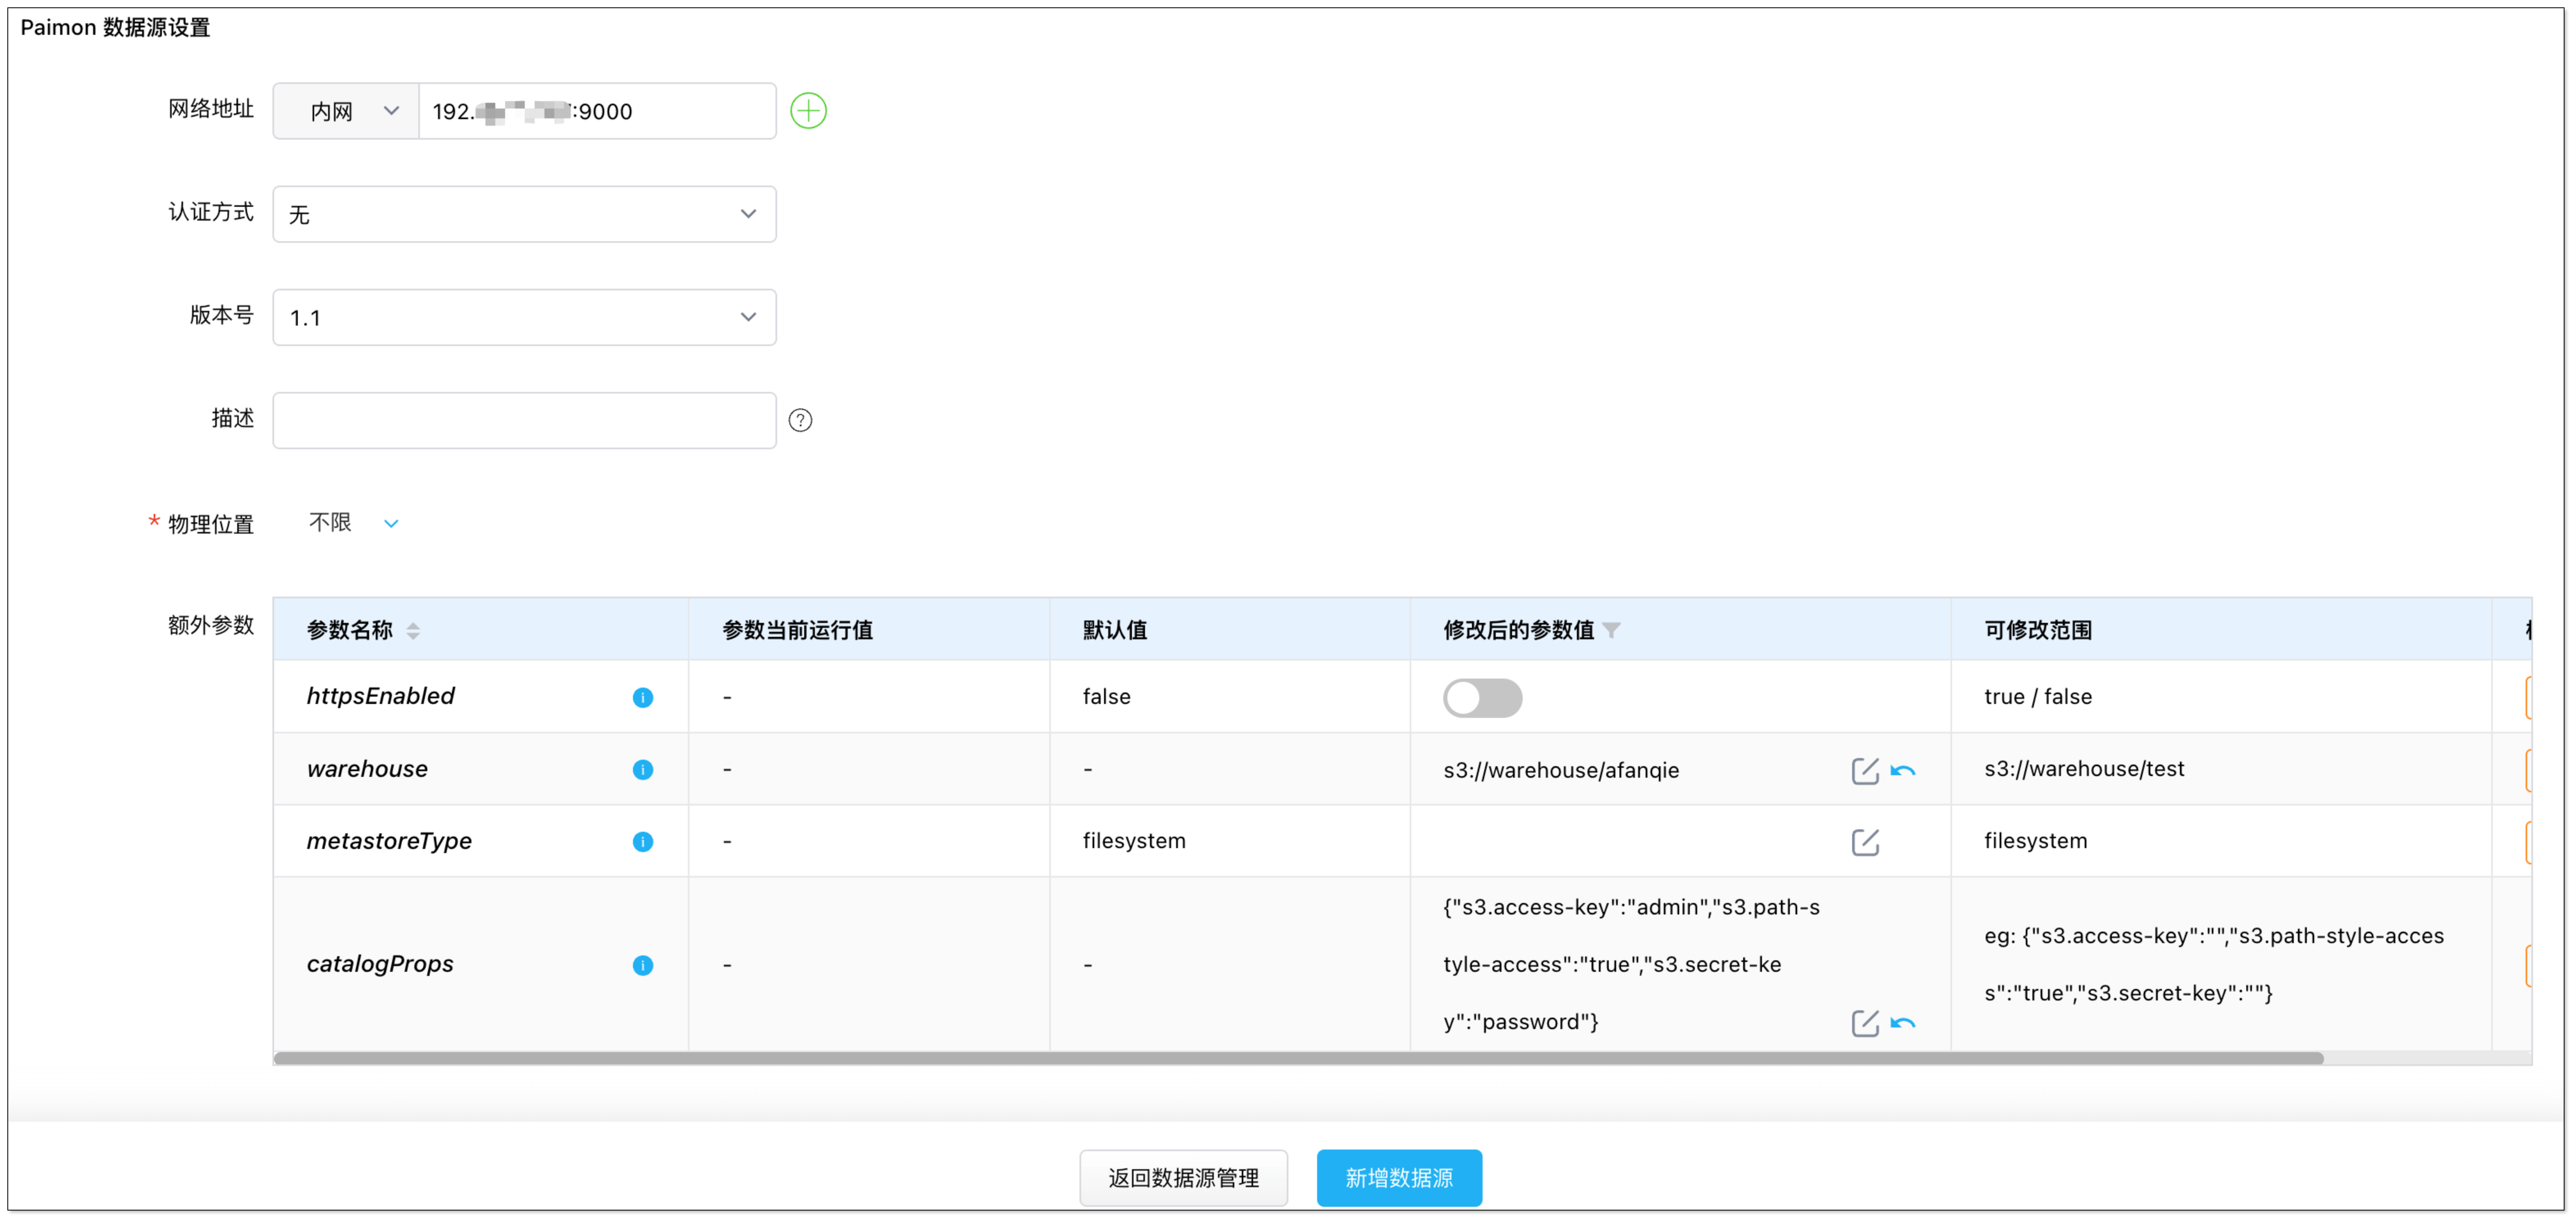Click the info icon beside httpsEnabled
The height and width of the screenshot is (1222, 2576).
coord(643,698)
